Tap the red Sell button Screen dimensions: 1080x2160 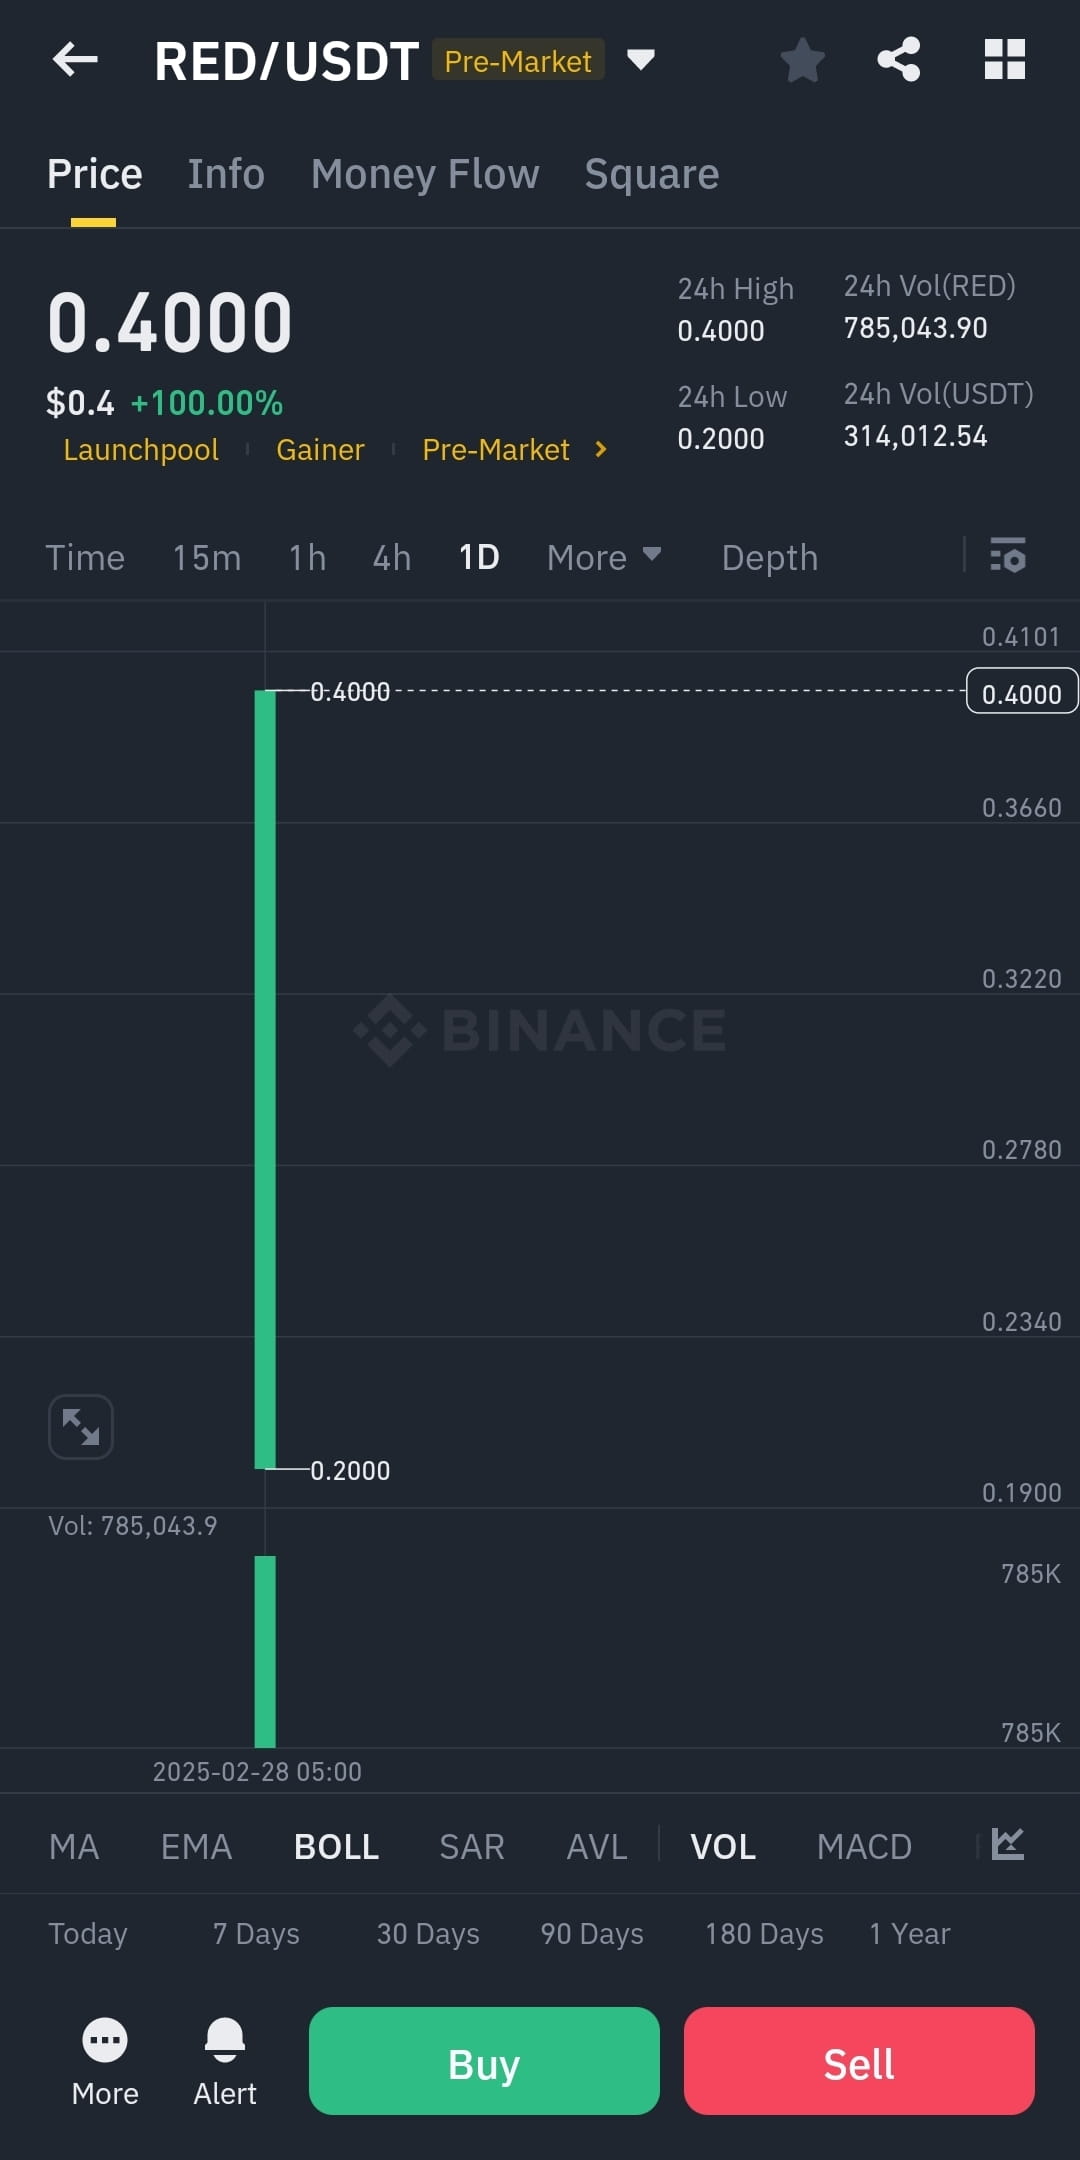(x=859, y=2061)
